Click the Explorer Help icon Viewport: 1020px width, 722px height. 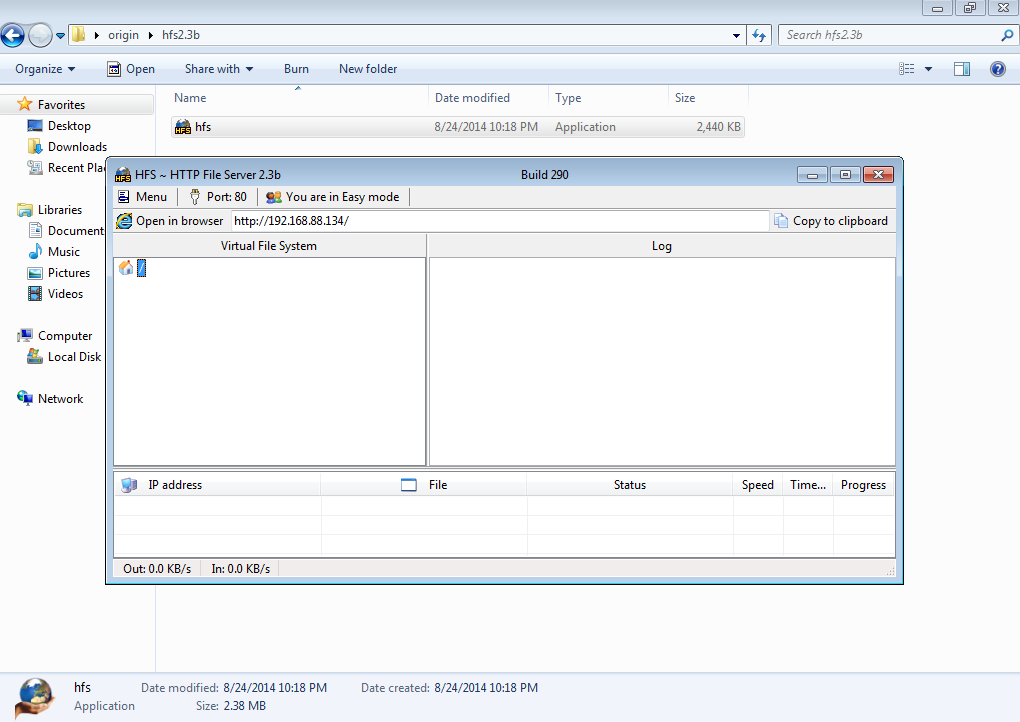click(x=997, y=69)
